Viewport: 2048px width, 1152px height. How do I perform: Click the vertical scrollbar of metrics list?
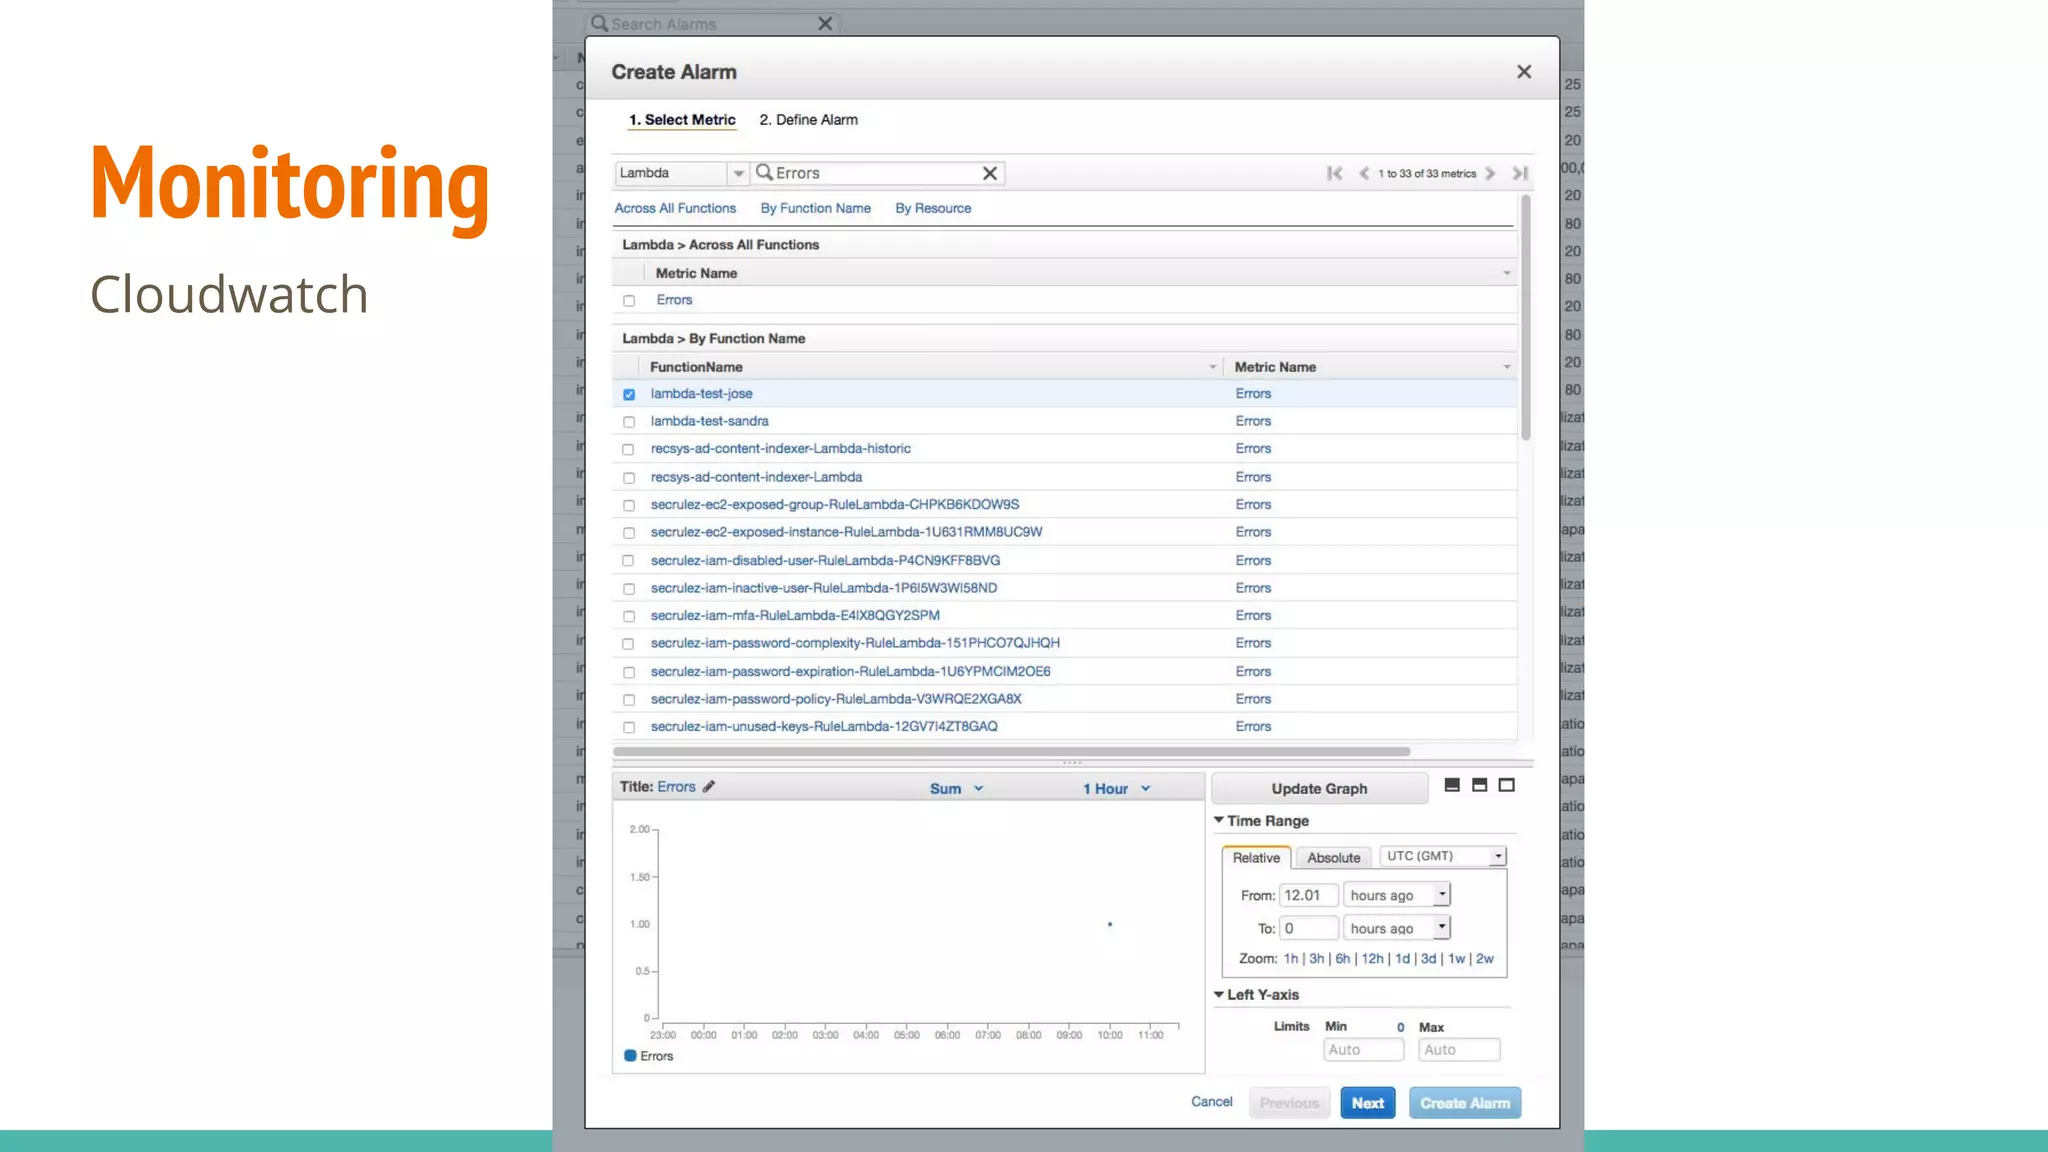[1525, 318]
